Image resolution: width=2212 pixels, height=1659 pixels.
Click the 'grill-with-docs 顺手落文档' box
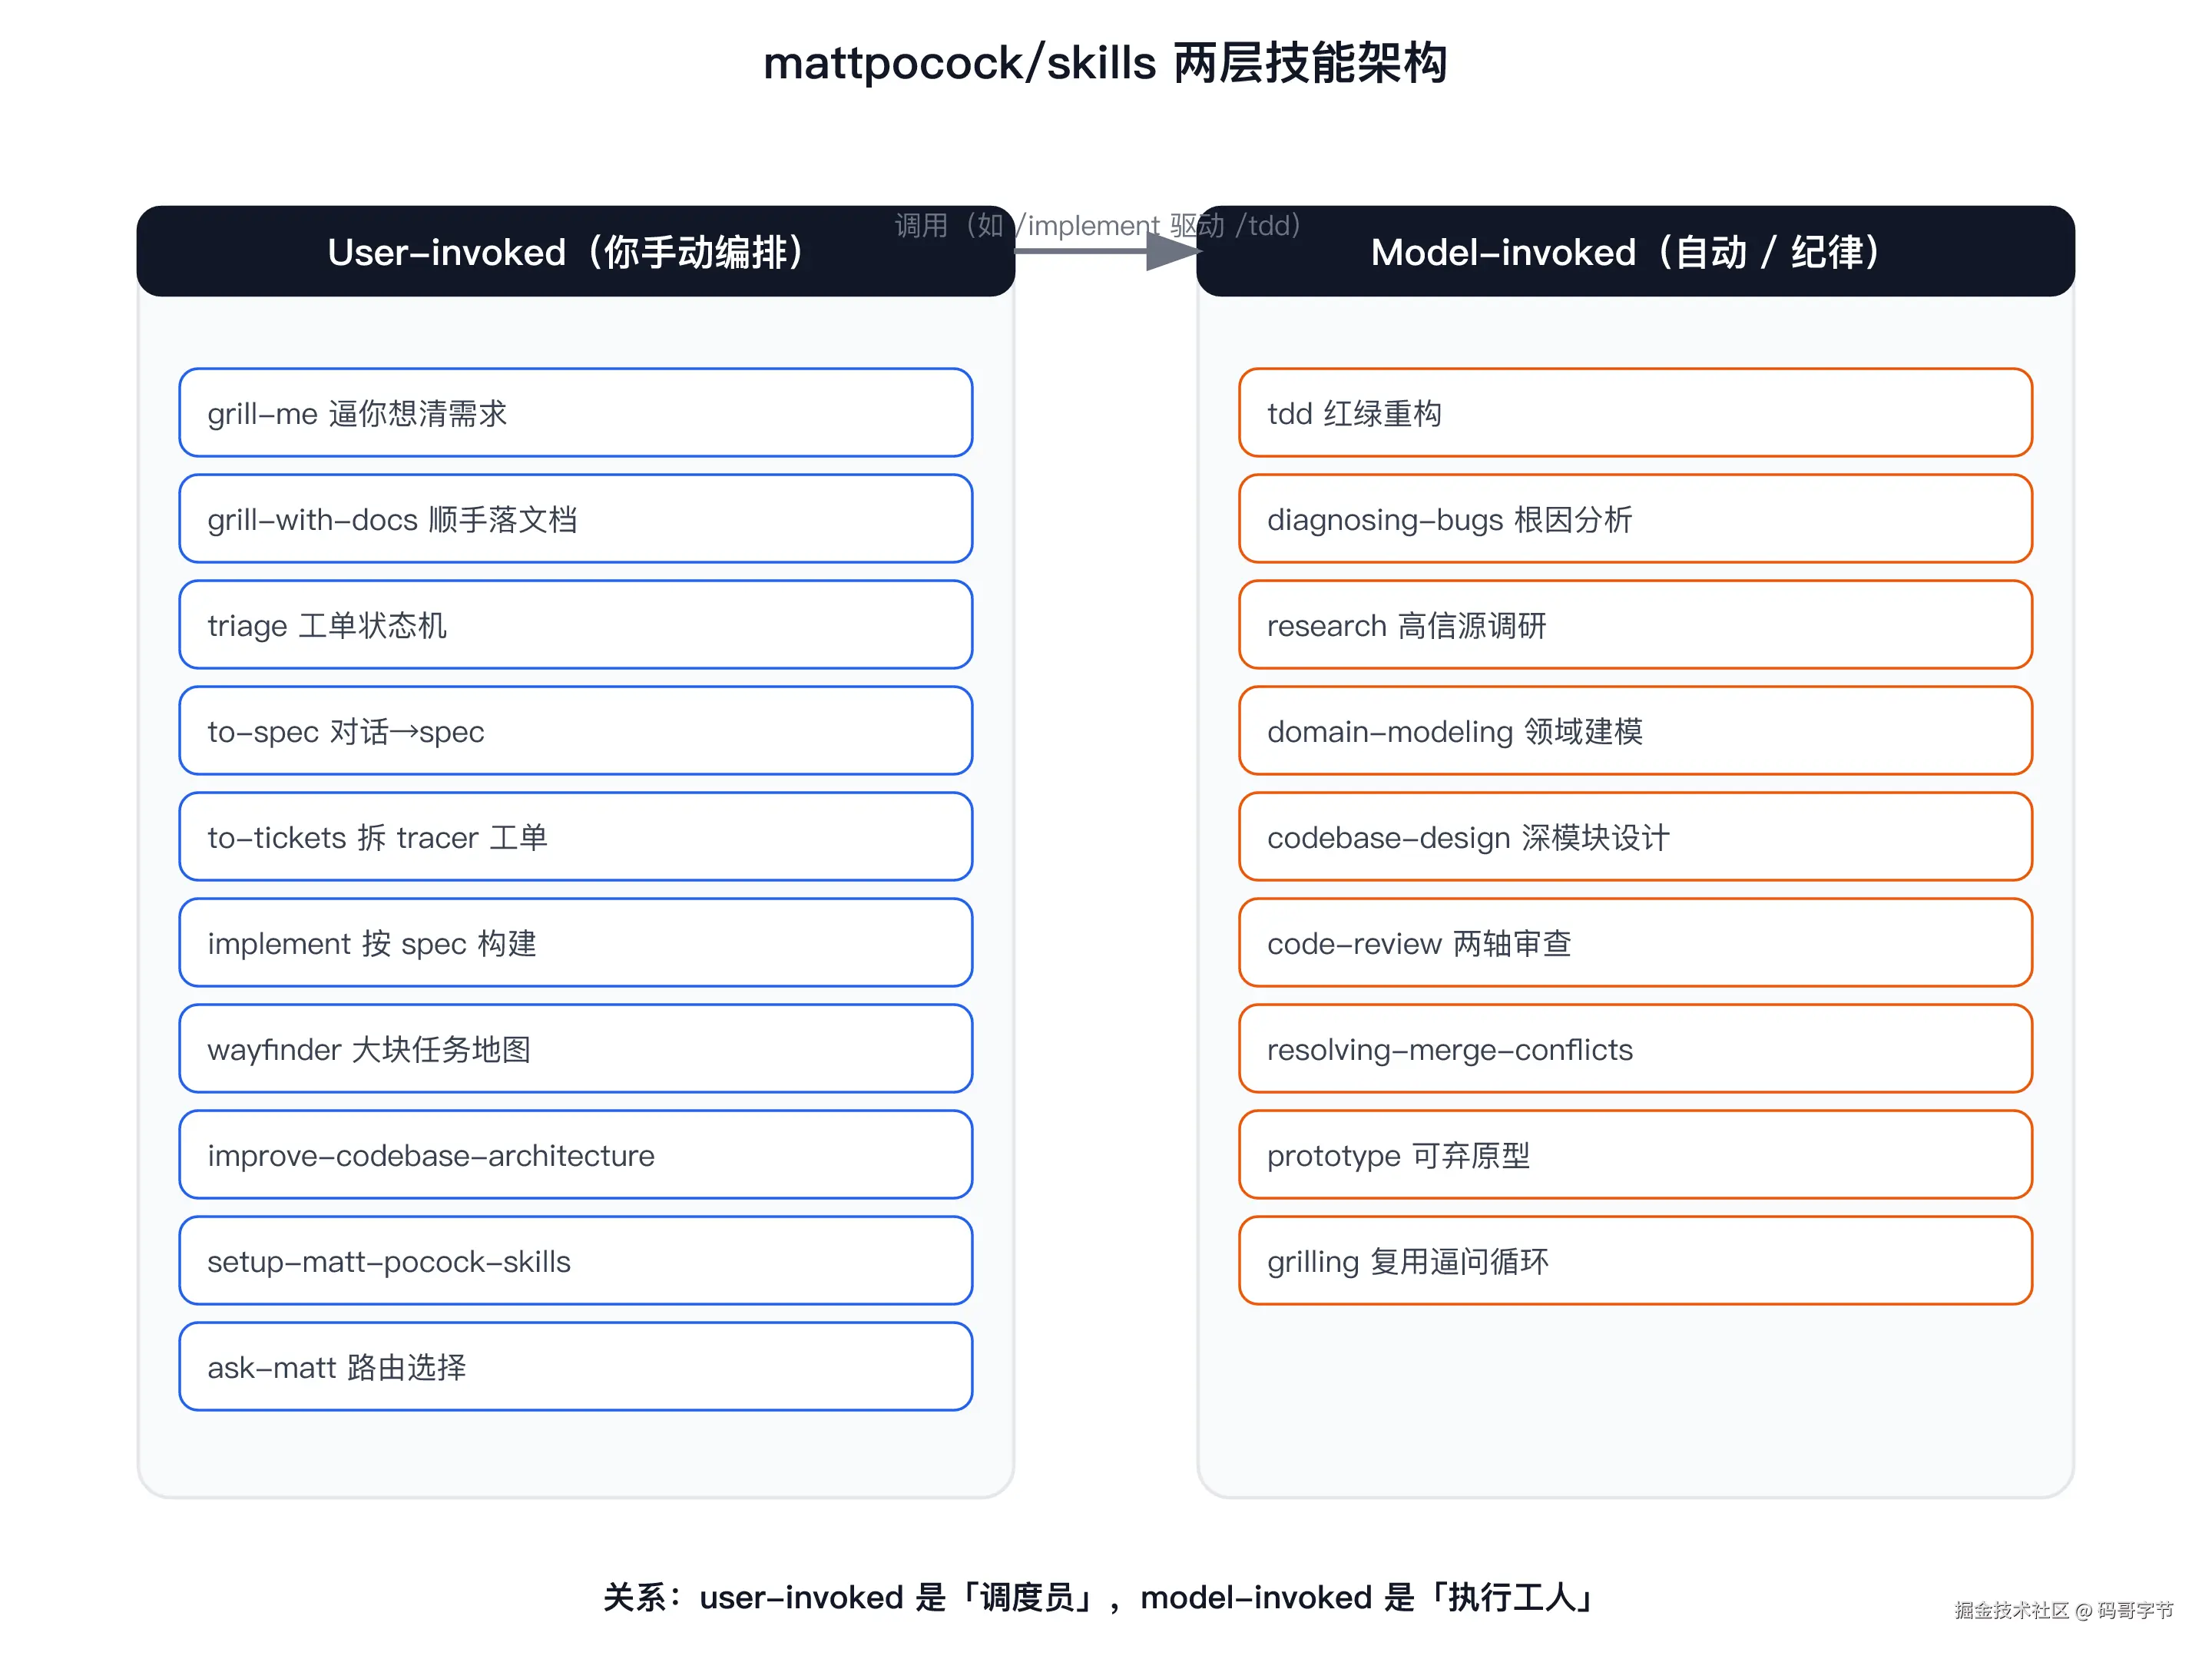click(576, 519)
